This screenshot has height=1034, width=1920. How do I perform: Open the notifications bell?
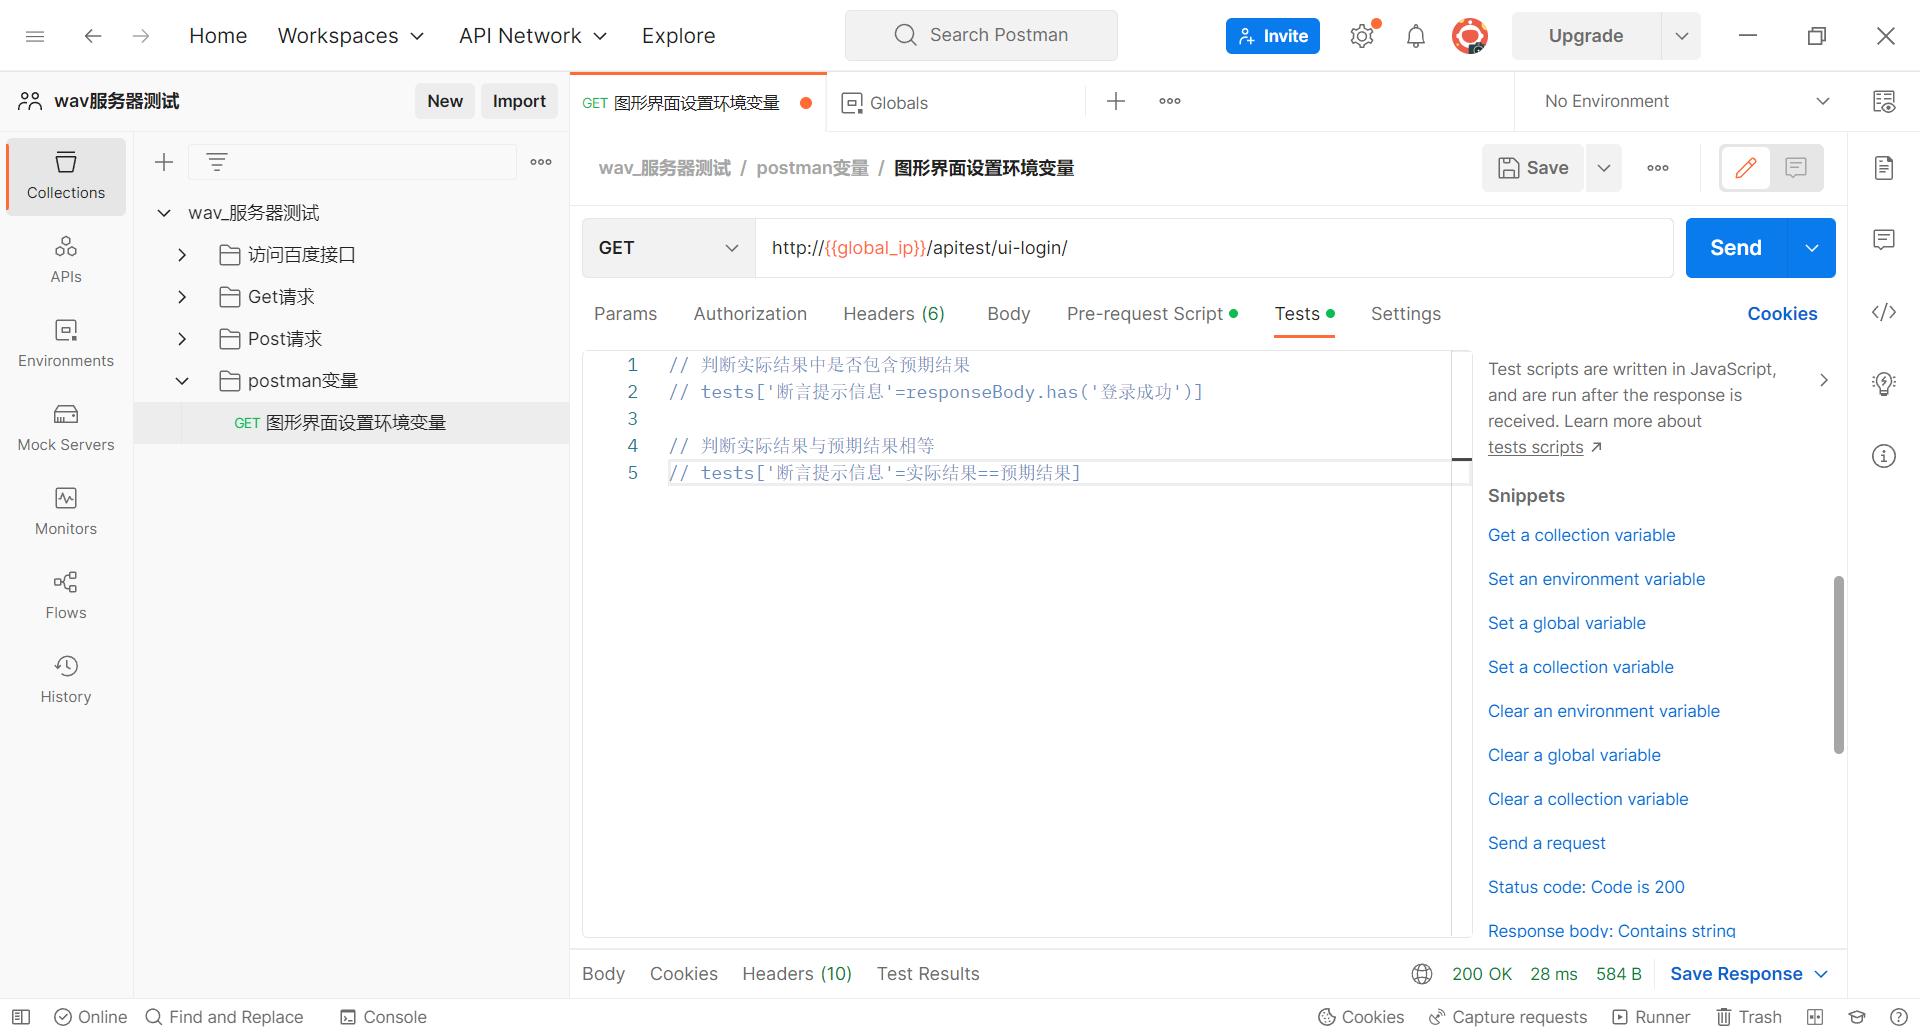point(1416,36)
